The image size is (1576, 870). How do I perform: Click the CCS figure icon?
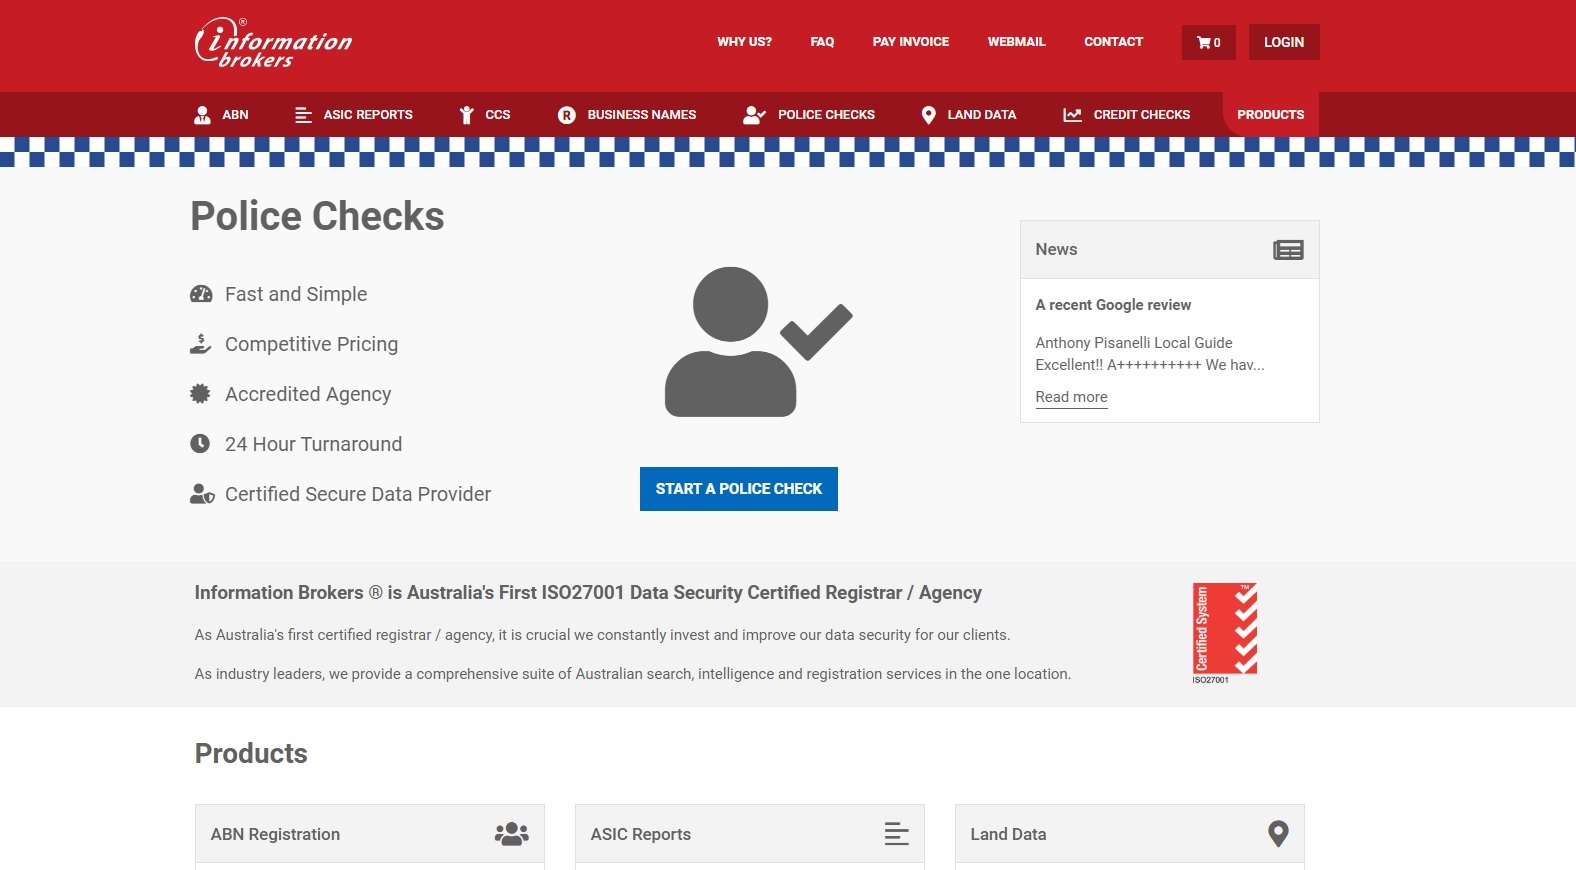coord(466,115)
